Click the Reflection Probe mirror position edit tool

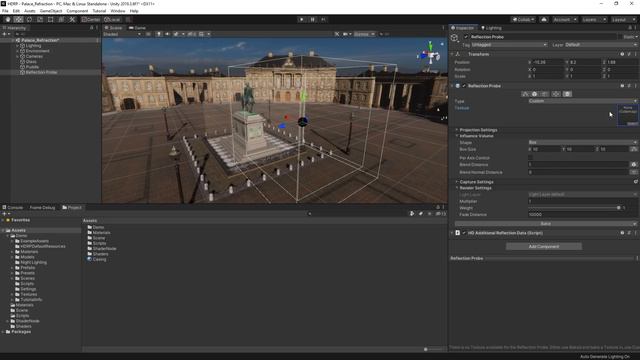pos(556,94)
